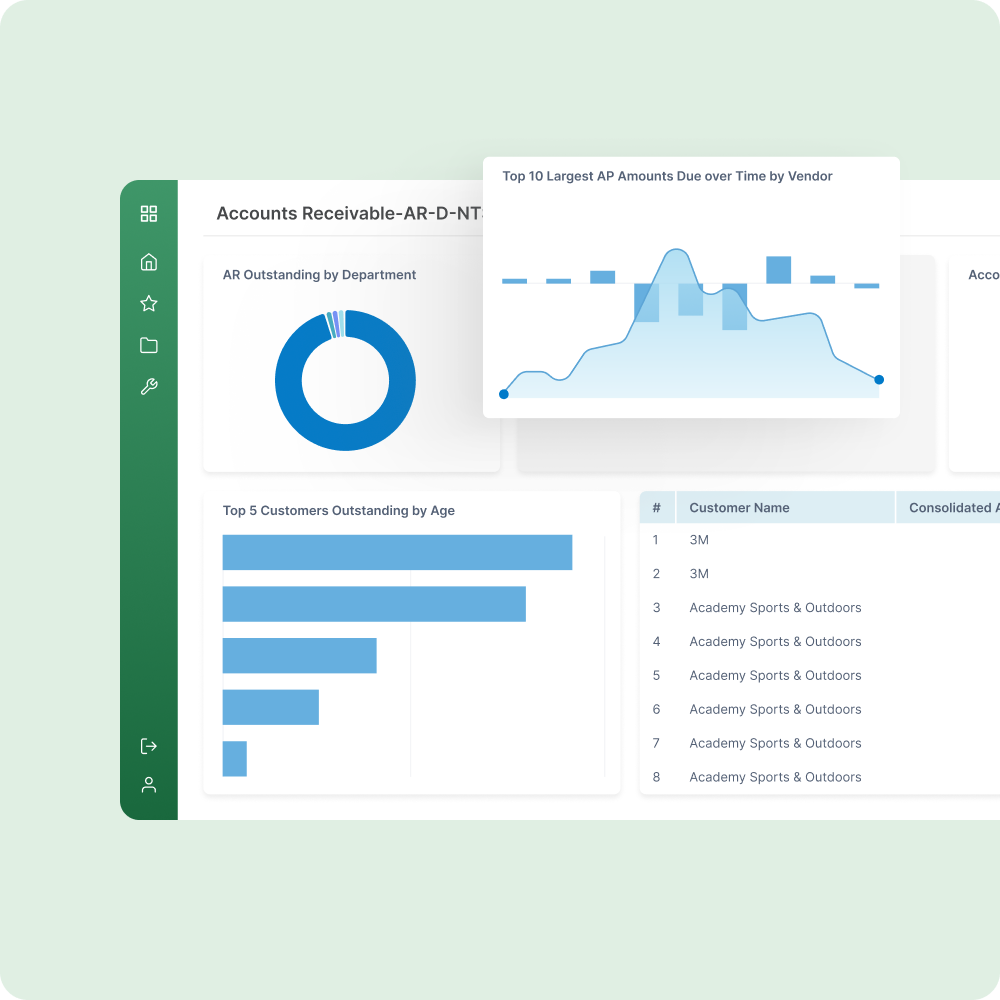Open the dashboard grid icon in sidebar
Viewport: 1000px width, 1000px height.
pyautogui.click(x=149, y=213)
